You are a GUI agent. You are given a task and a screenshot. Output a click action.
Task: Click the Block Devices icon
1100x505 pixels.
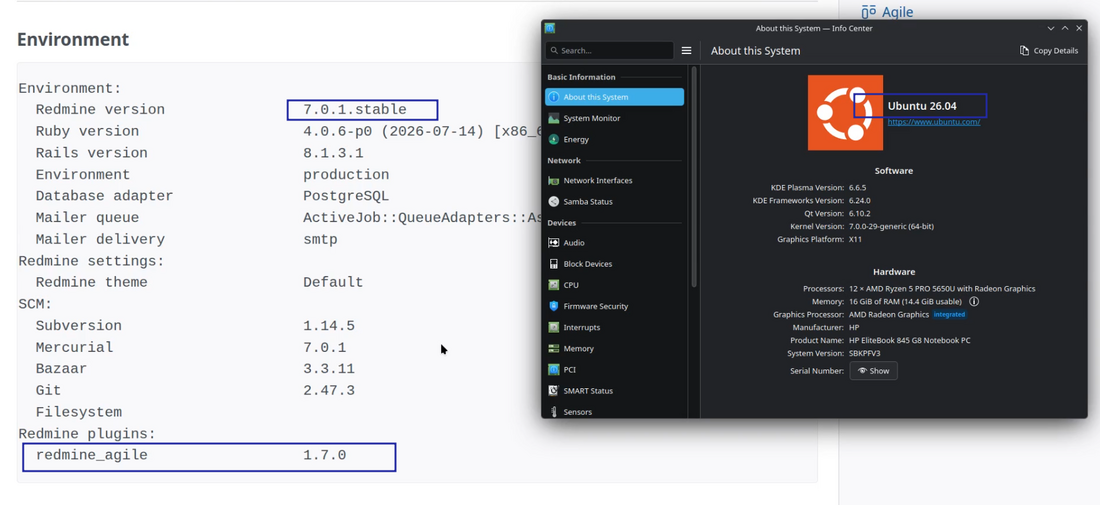[554, 264]
